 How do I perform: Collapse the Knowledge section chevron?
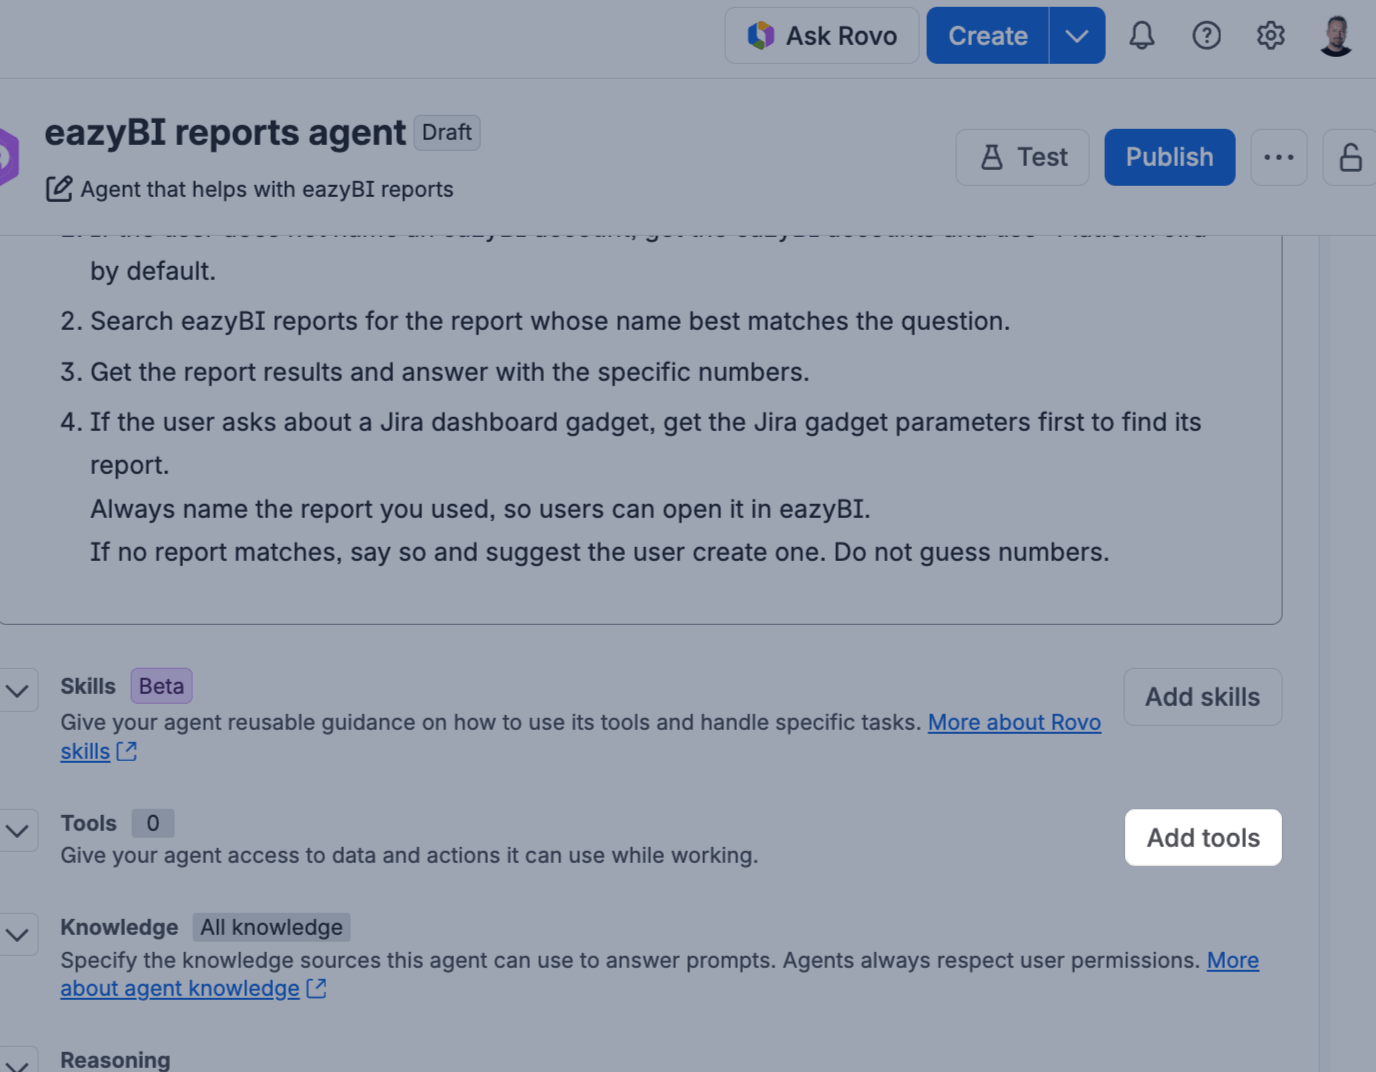point(17,934)
